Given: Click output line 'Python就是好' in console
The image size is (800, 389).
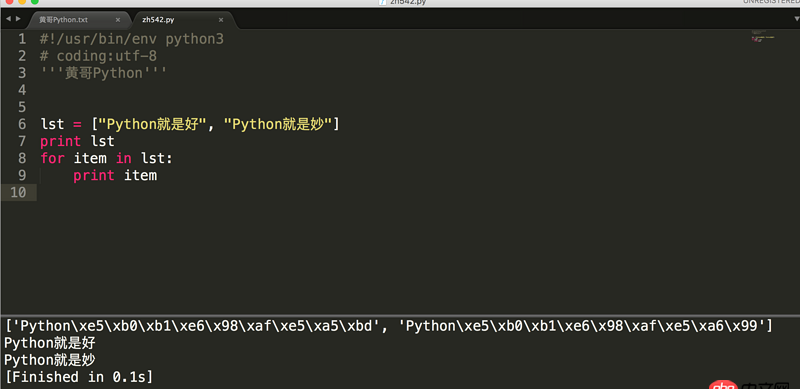Looking at the screenshot, I should (x=50, y=343).
